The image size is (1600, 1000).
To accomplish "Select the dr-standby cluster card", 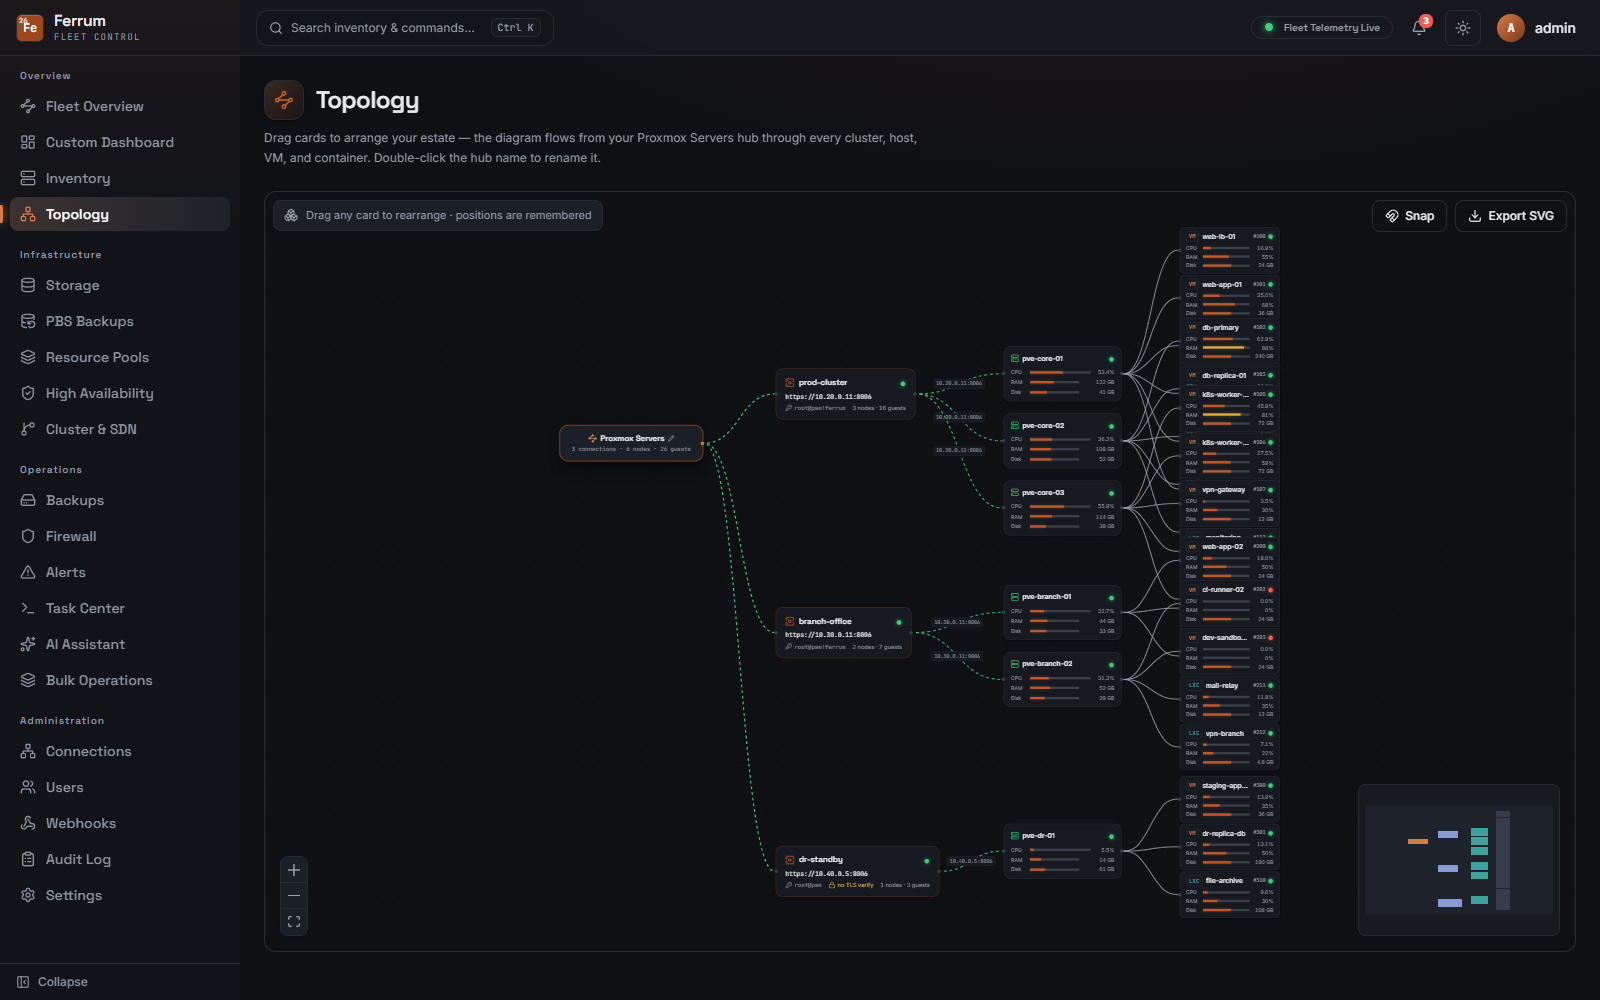I will tap(857, 871).
